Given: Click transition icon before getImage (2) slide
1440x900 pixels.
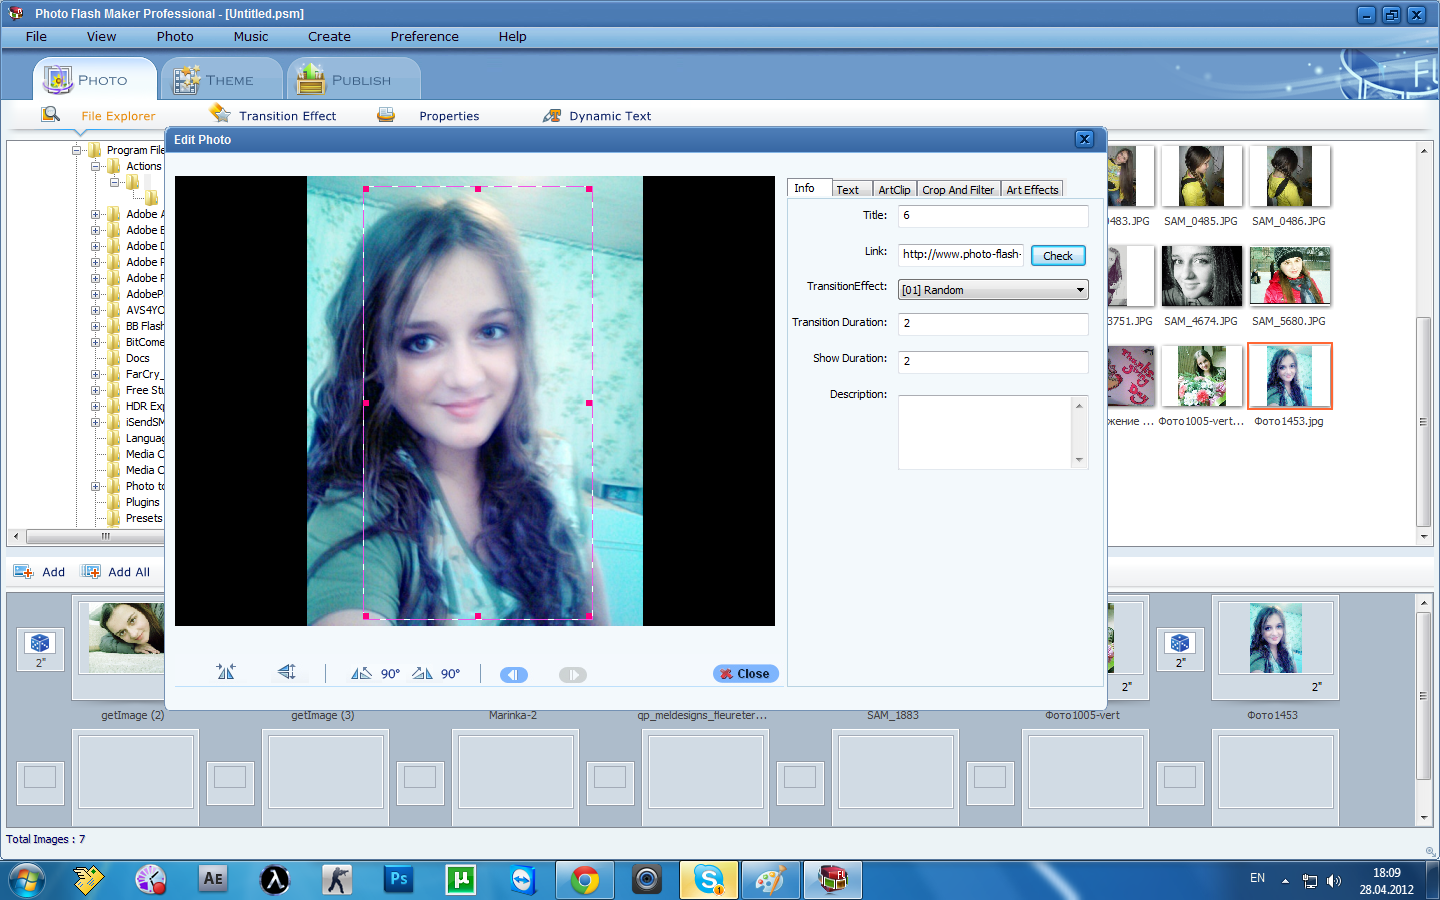Looking at the screenshot, I should (x=40, y=649).
